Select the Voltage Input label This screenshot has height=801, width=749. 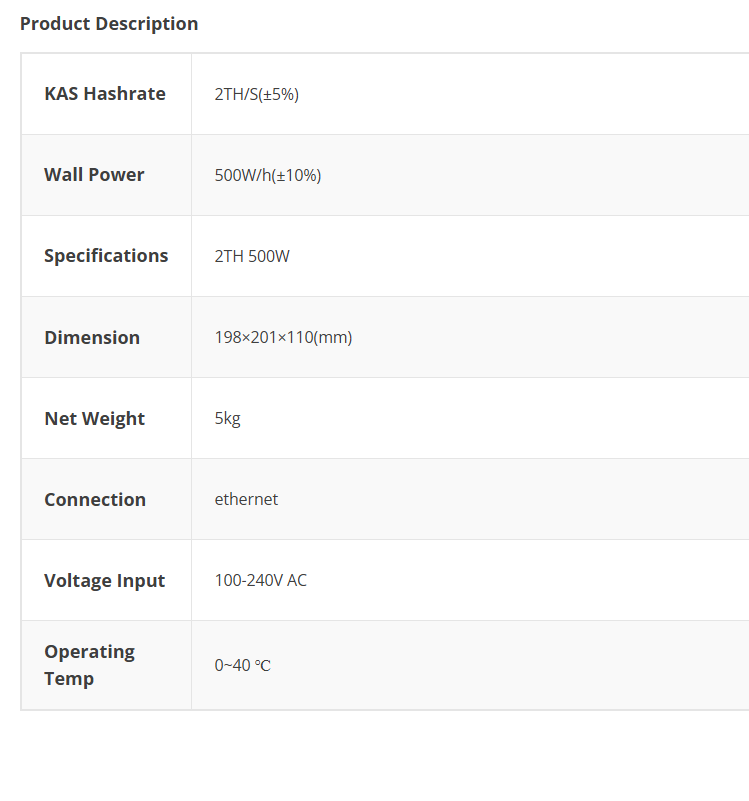104,581
